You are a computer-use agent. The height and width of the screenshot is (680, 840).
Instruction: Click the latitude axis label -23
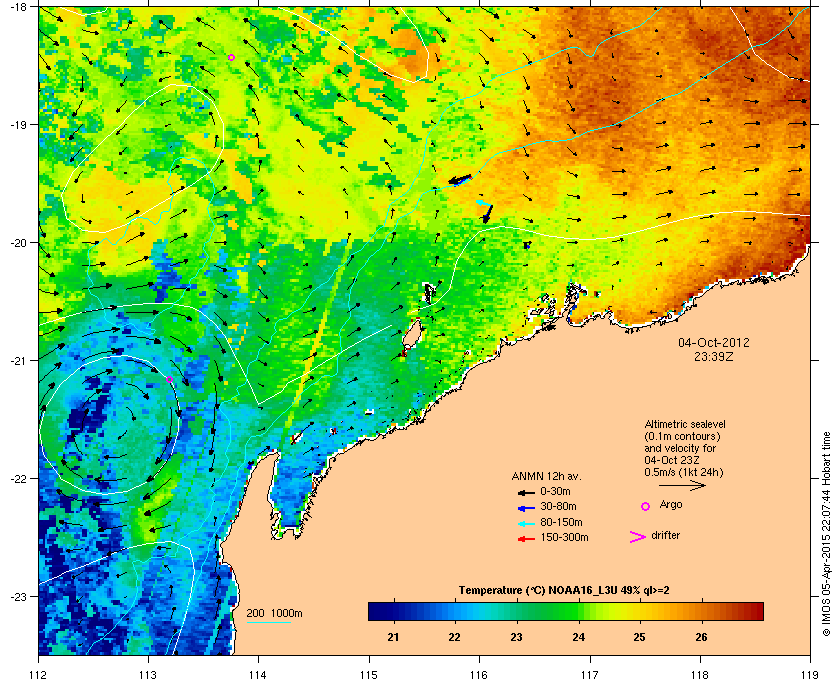[18, 596]
